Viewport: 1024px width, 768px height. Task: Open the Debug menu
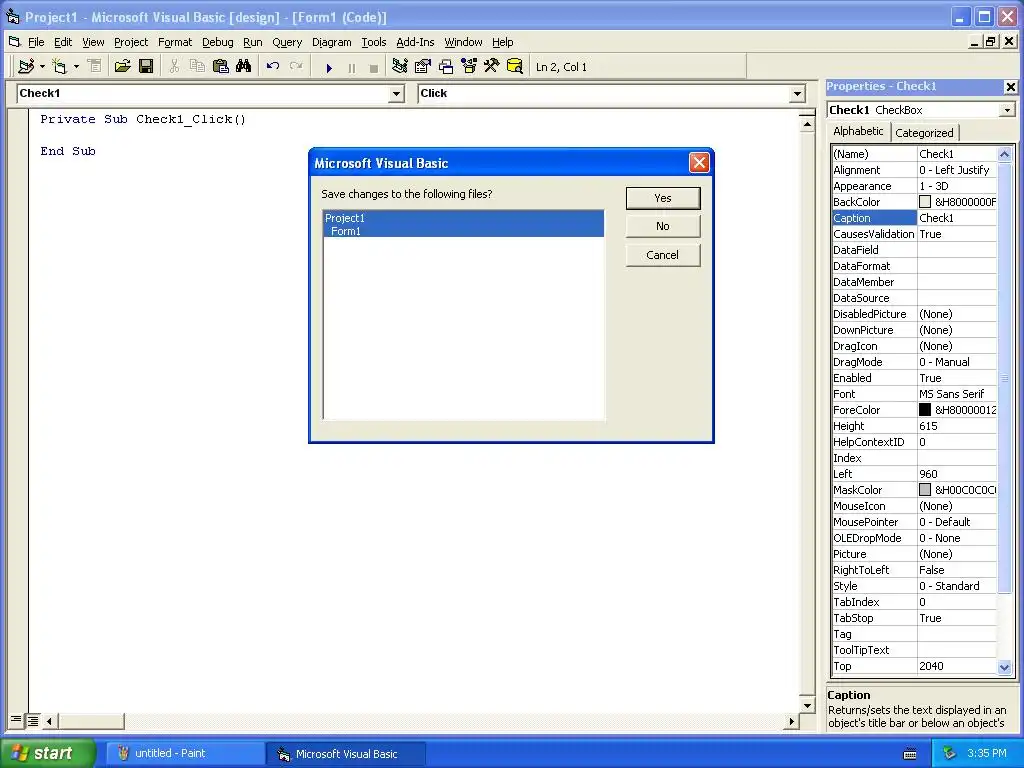pos(217,42)
